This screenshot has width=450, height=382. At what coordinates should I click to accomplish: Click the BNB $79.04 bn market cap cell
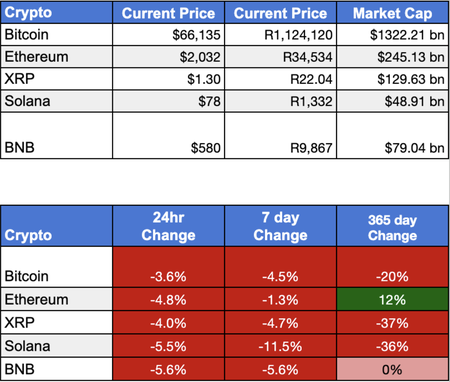point(392,135)
